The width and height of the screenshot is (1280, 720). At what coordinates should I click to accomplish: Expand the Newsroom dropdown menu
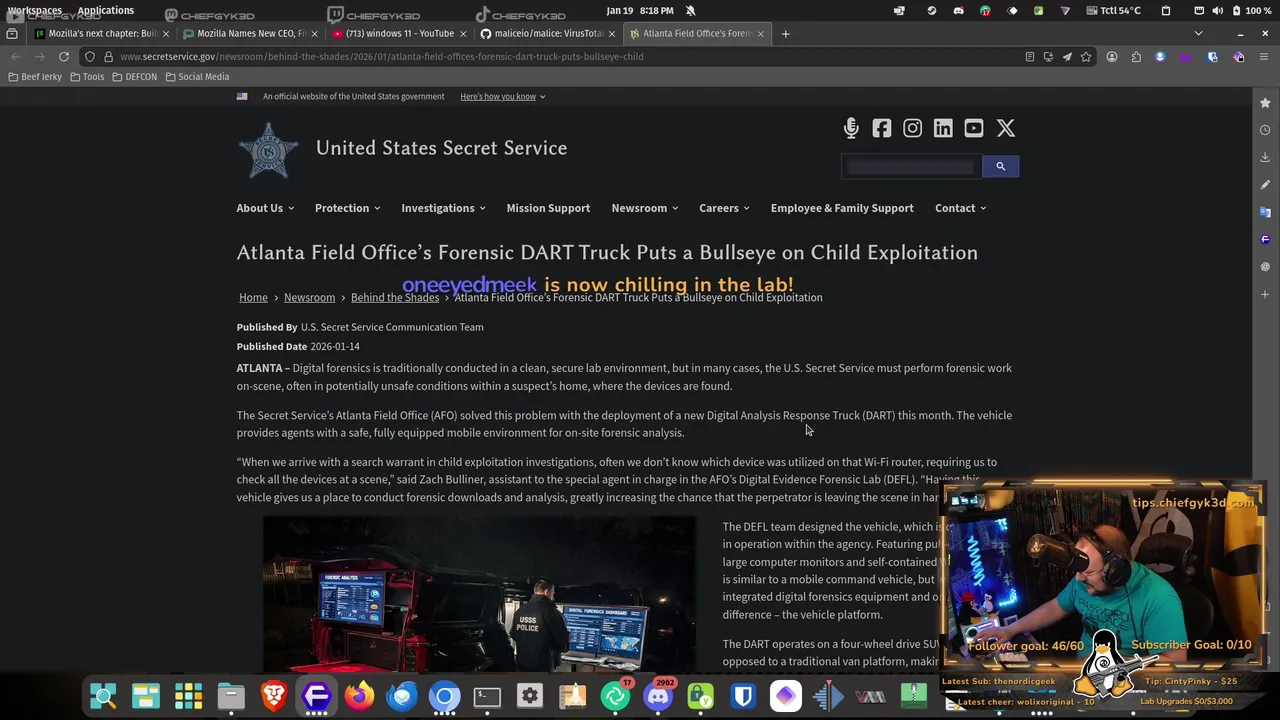pos(645,208)
